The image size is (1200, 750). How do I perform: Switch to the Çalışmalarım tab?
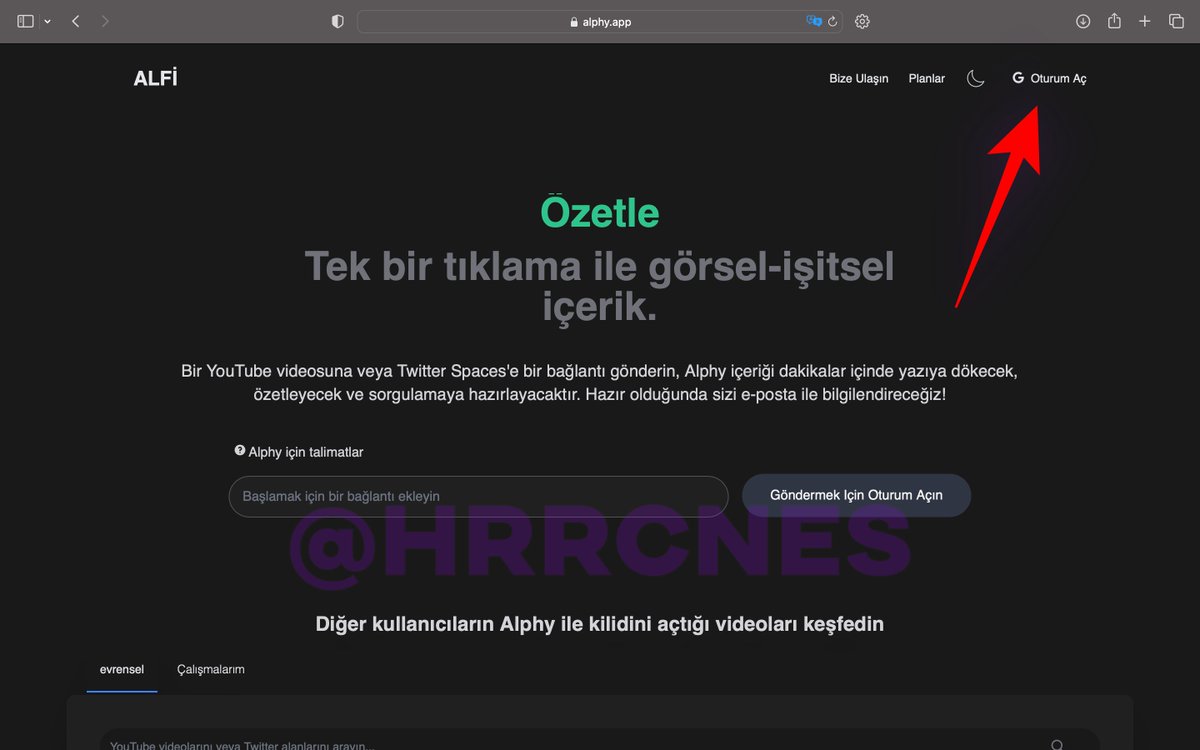point(211,669)
